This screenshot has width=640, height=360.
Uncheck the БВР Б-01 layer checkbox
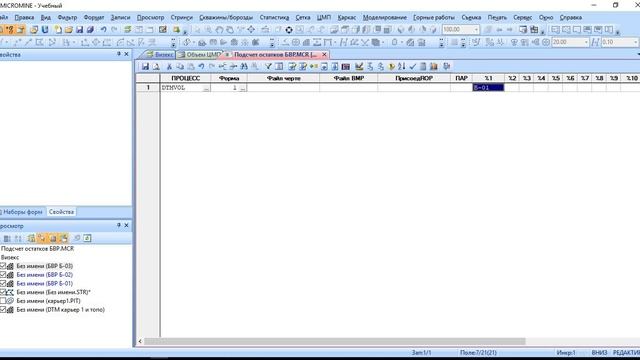(3, 283)
